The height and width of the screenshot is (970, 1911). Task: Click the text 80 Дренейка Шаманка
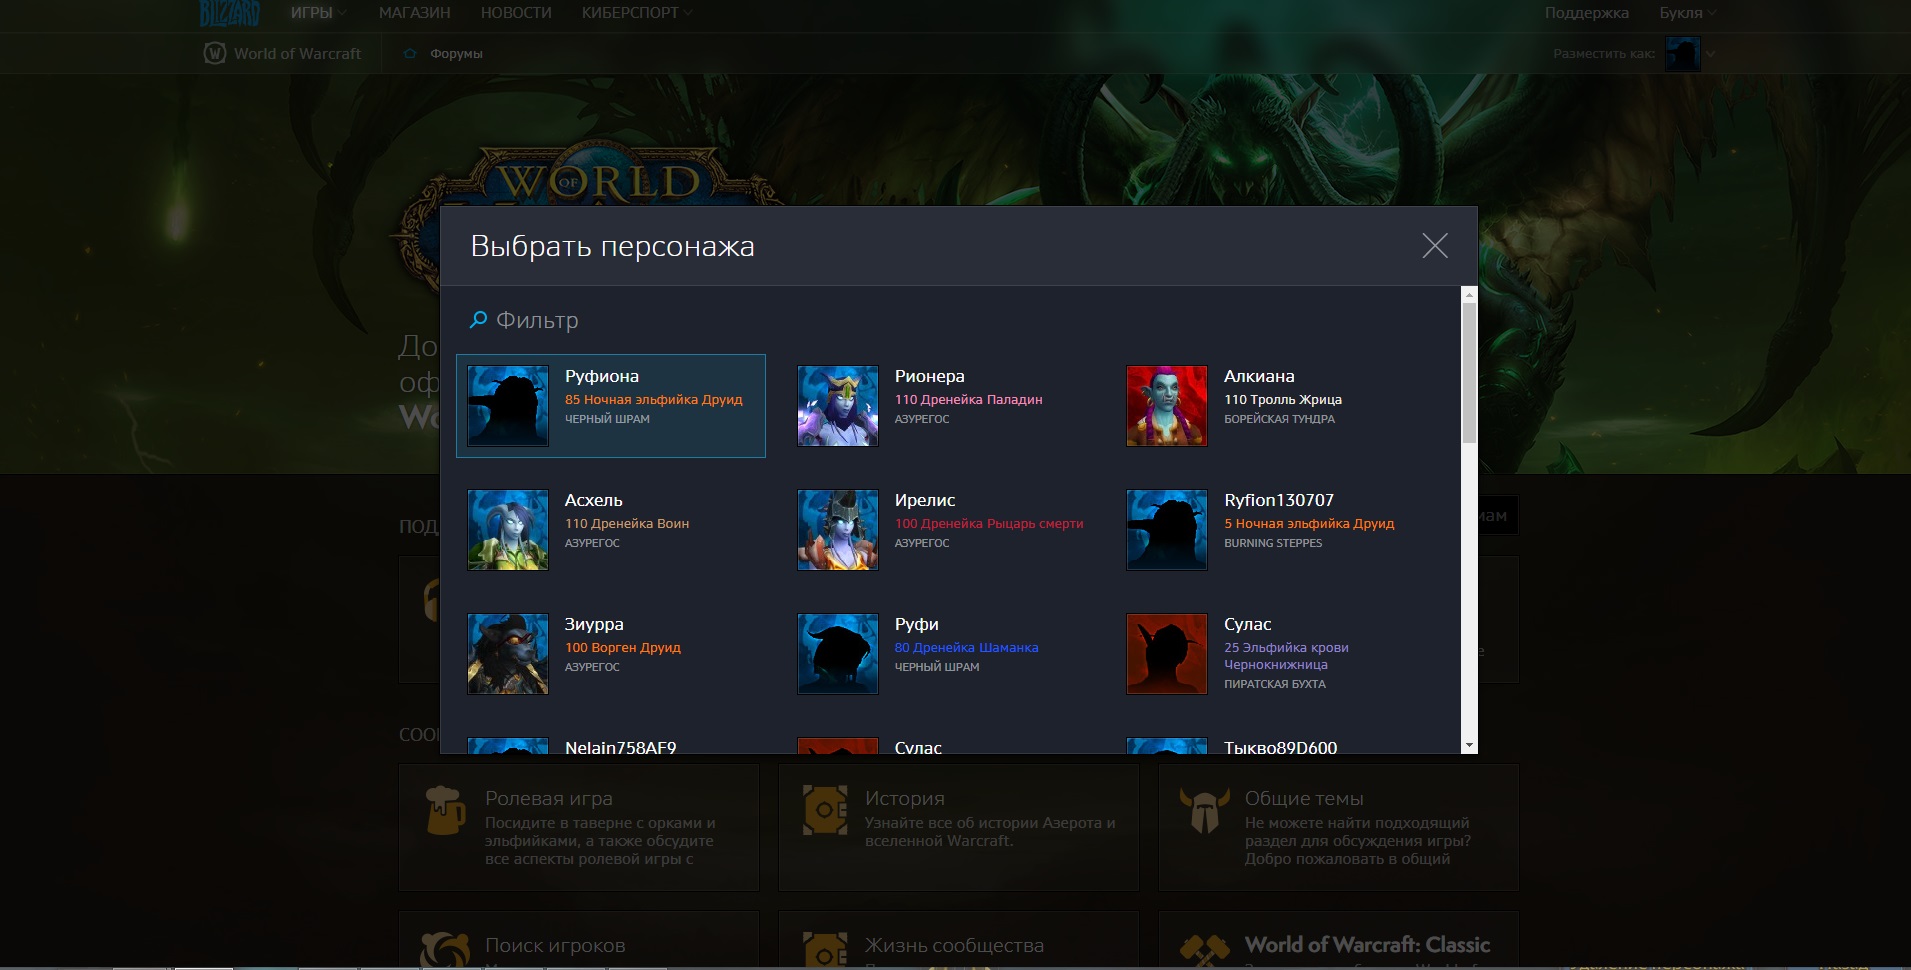click(x=967, y=647)
